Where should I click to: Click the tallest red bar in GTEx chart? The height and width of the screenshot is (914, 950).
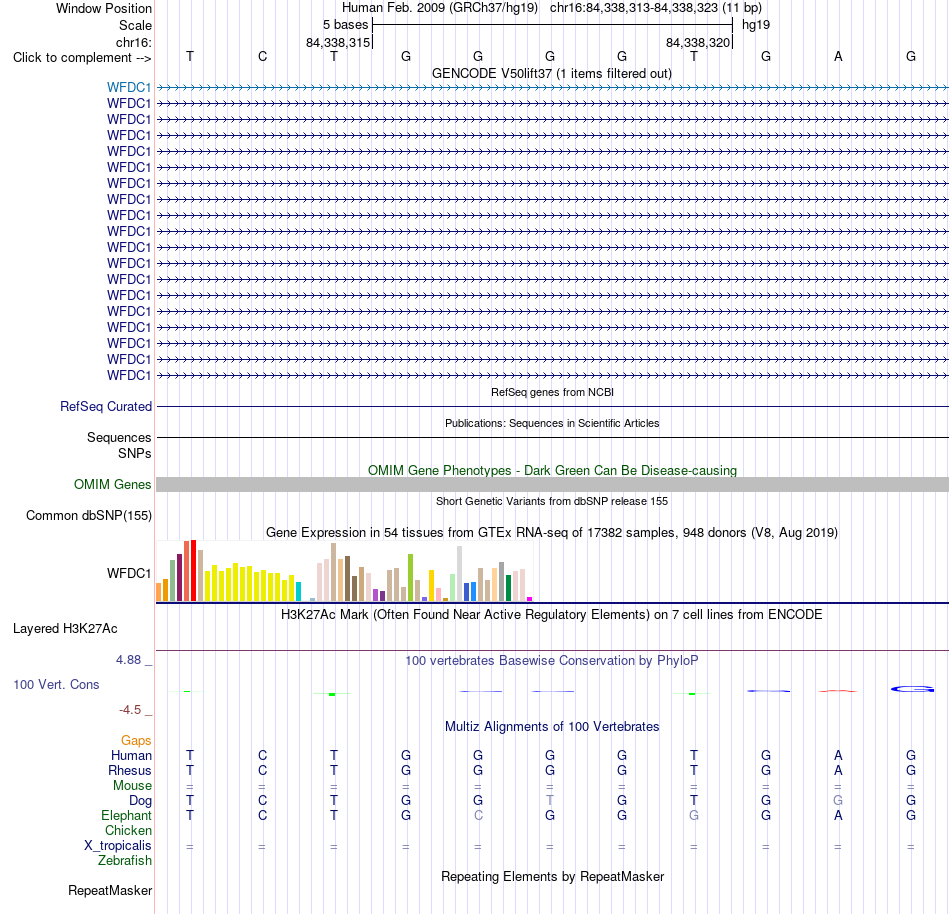coord(193,571)
